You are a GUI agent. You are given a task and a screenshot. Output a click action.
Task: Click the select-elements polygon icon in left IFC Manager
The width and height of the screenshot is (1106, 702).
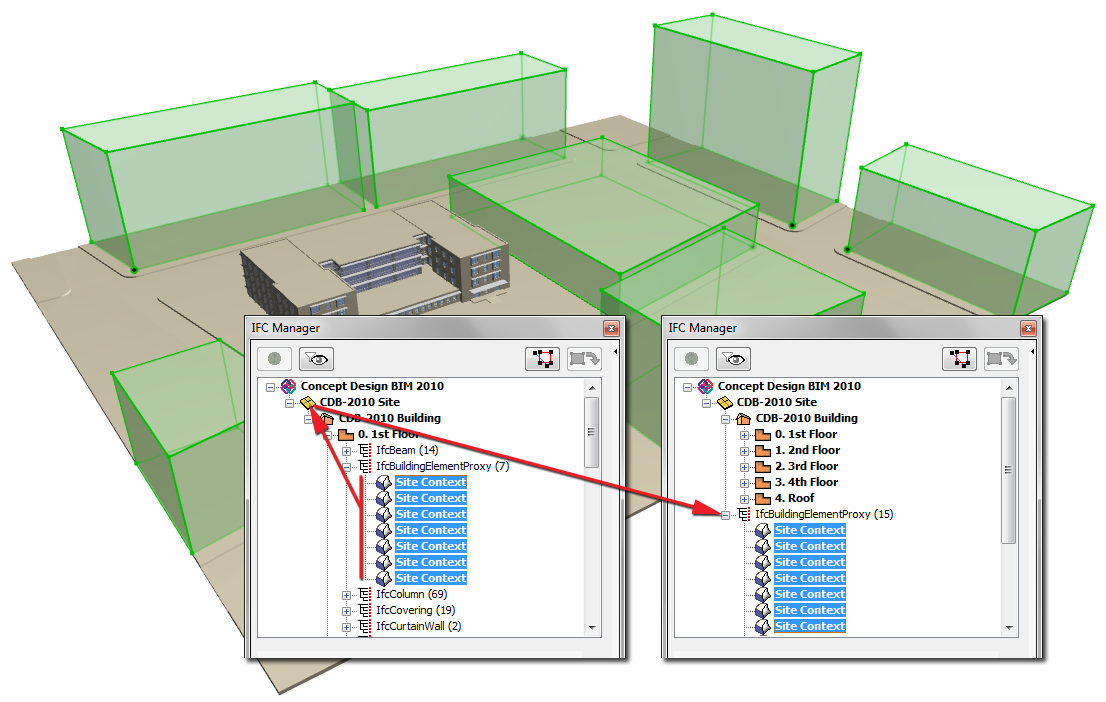542,359
